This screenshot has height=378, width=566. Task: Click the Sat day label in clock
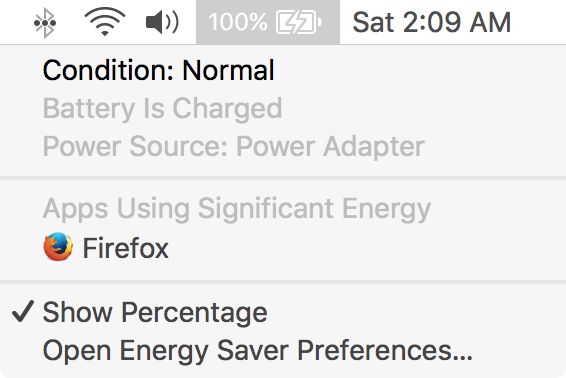[x=373, y=22]
